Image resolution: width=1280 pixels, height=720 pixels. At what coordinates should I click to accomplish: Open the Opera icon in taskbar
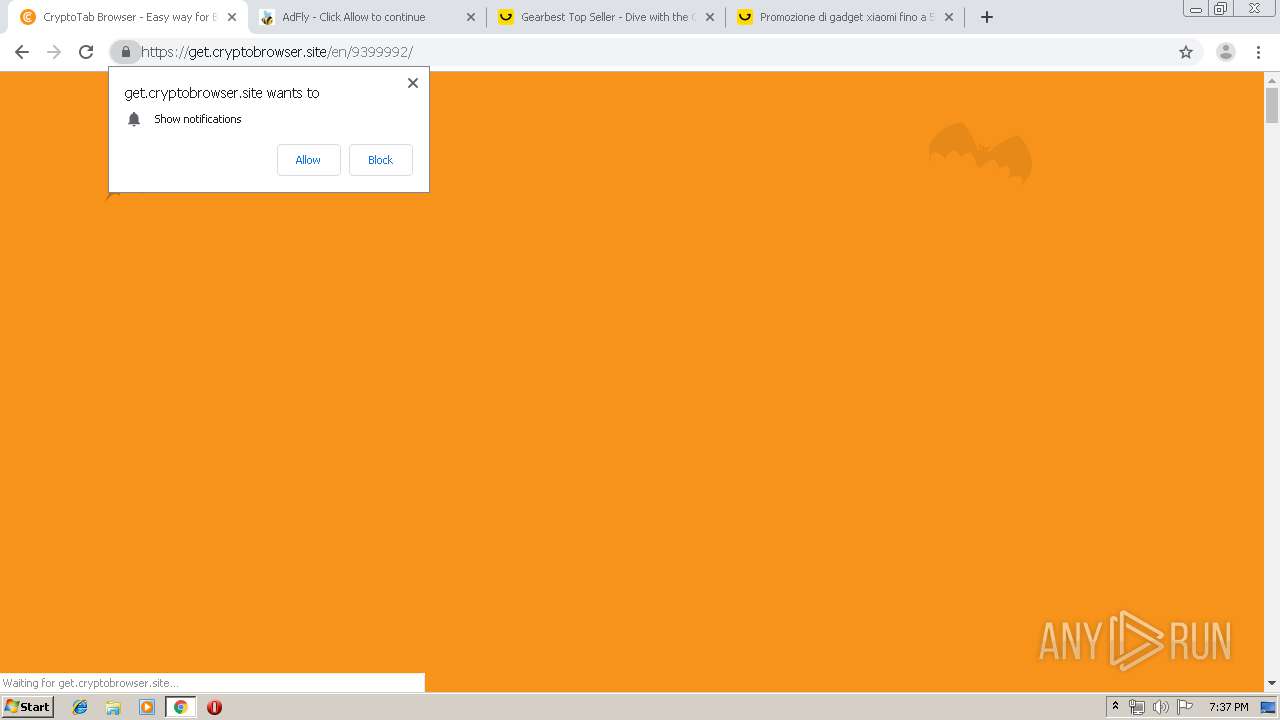click(214, 707)
